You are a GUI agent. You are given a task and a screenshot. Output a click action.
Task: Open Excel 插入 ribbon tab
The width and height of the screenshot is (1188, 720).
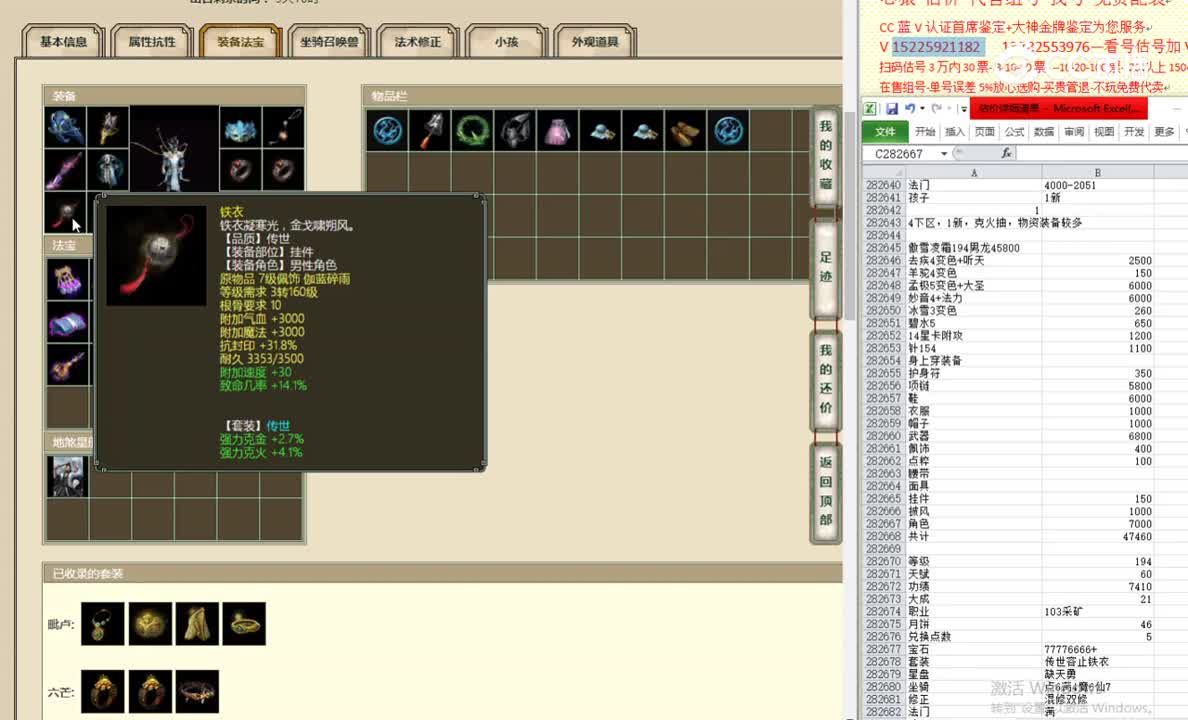(955, 132)
